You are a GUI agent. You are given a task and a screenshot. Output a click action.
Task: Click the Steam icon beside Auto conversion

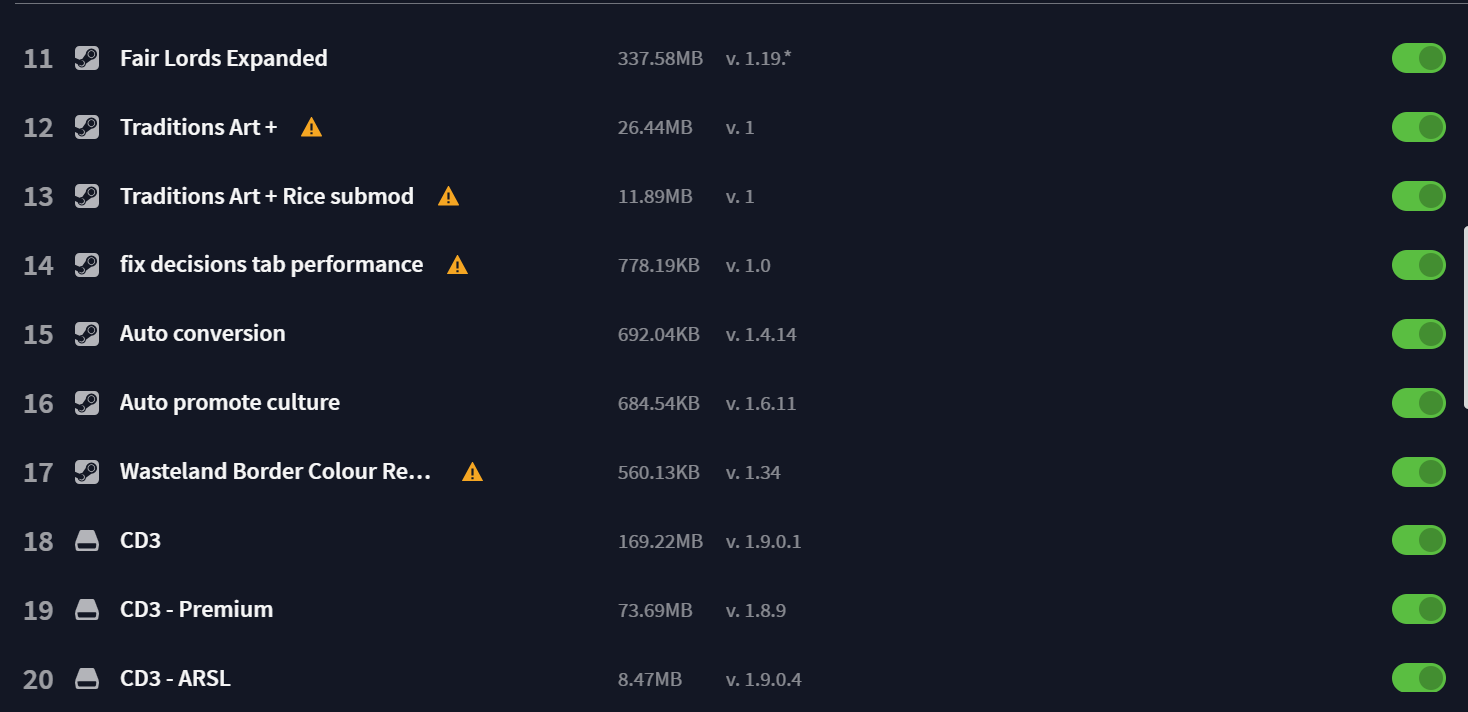[x=87, y=334]
